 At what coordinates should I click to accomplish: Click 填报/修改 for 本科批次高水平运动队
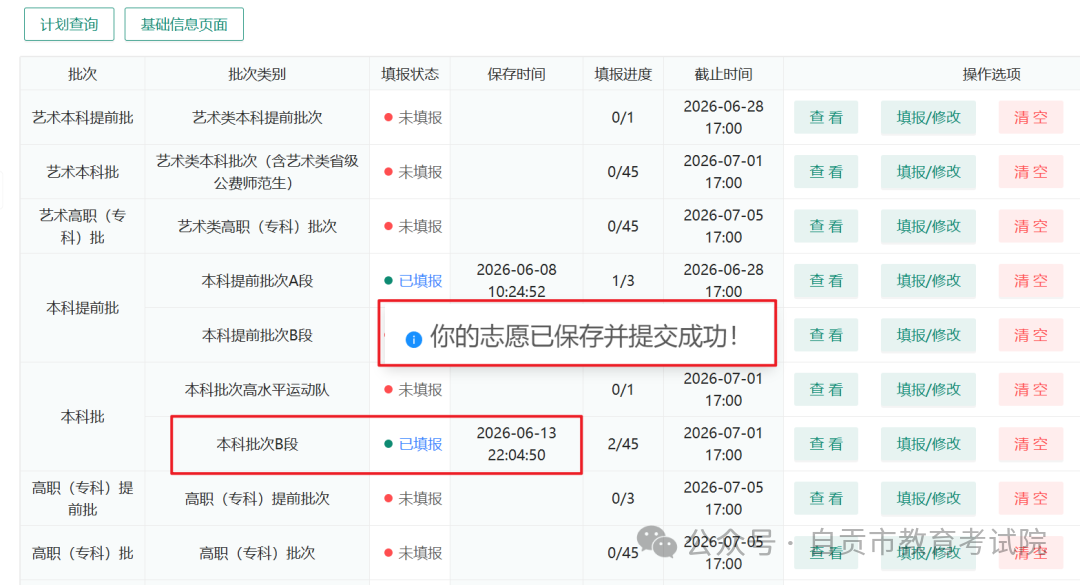(928, 389)
